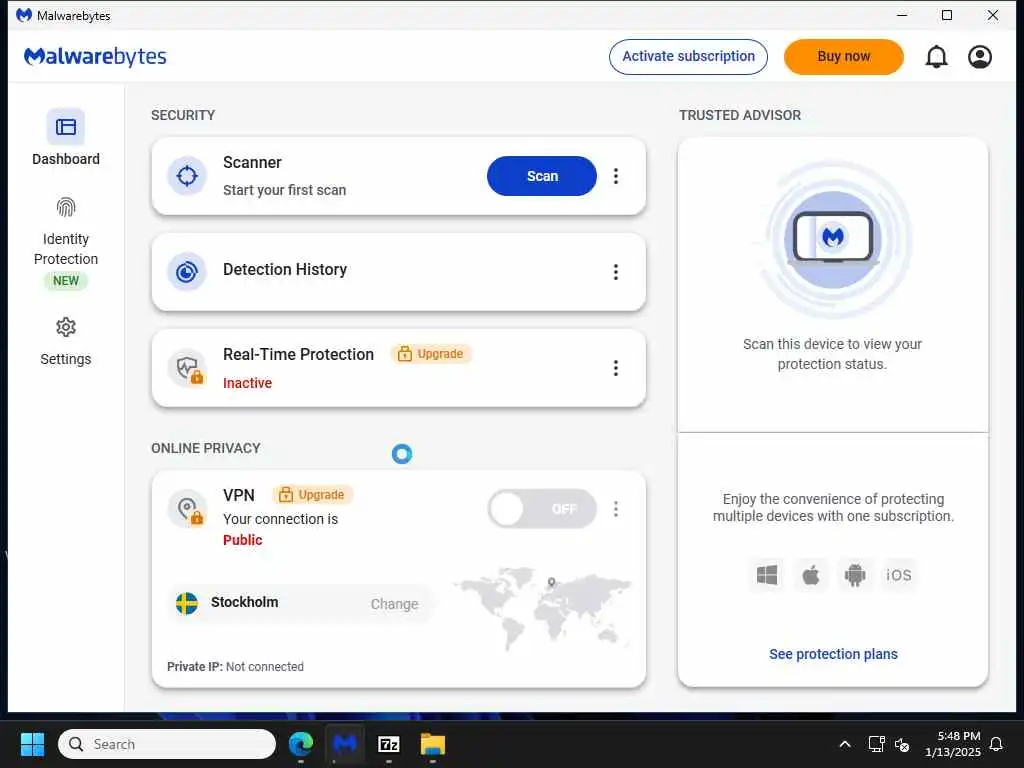Select the Windows platform icon
The image size is (1024, 768).
click(x=767, y=575)
